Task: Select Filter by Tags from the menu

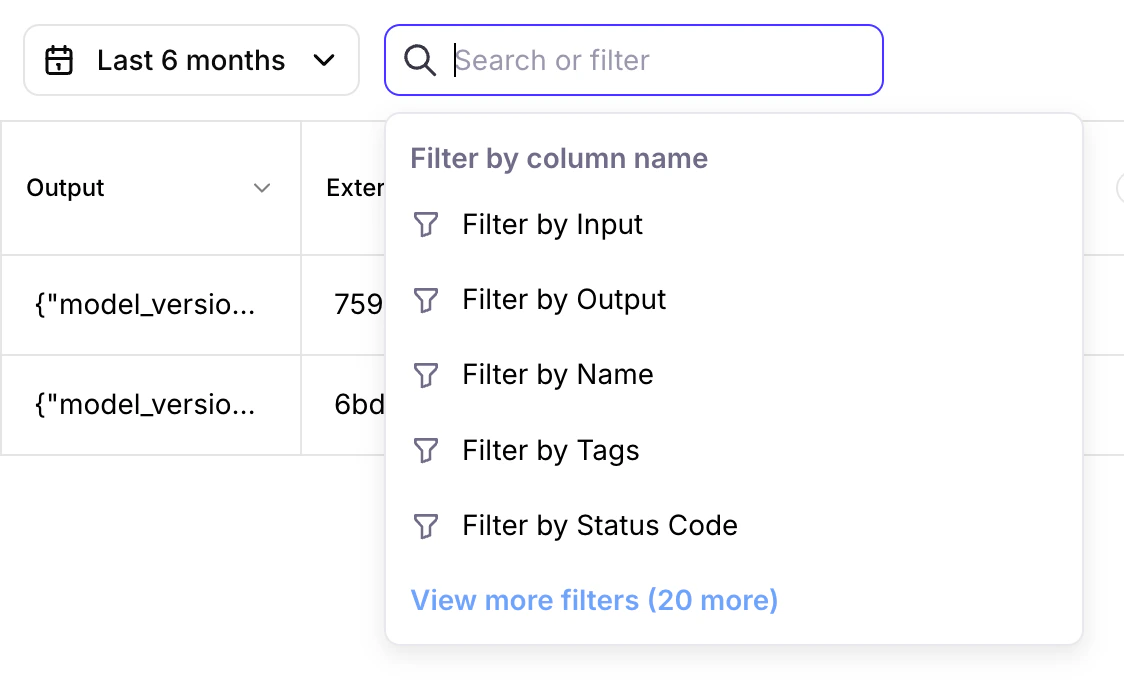Action: (550, 450)
